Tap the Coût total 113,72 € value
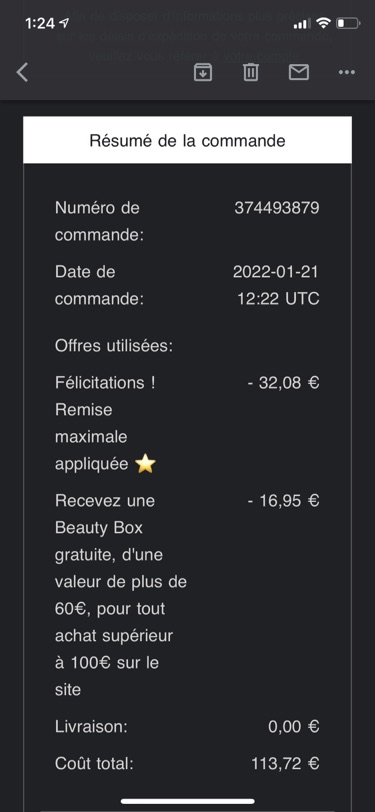Viewport: 375px width, 812px height. (285, 763)
